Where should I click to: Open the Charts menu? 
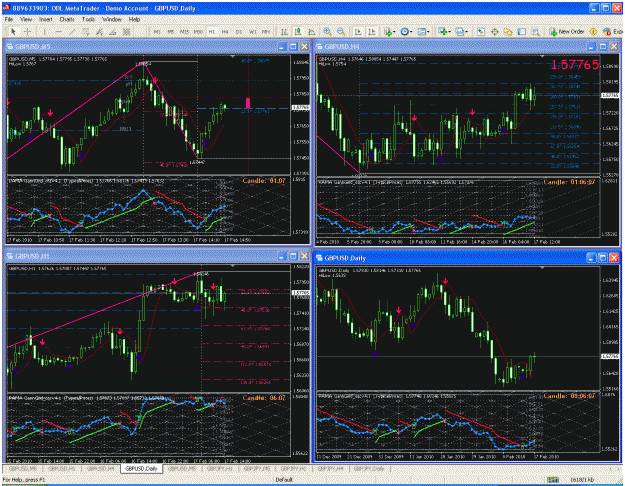click(67, 19)
